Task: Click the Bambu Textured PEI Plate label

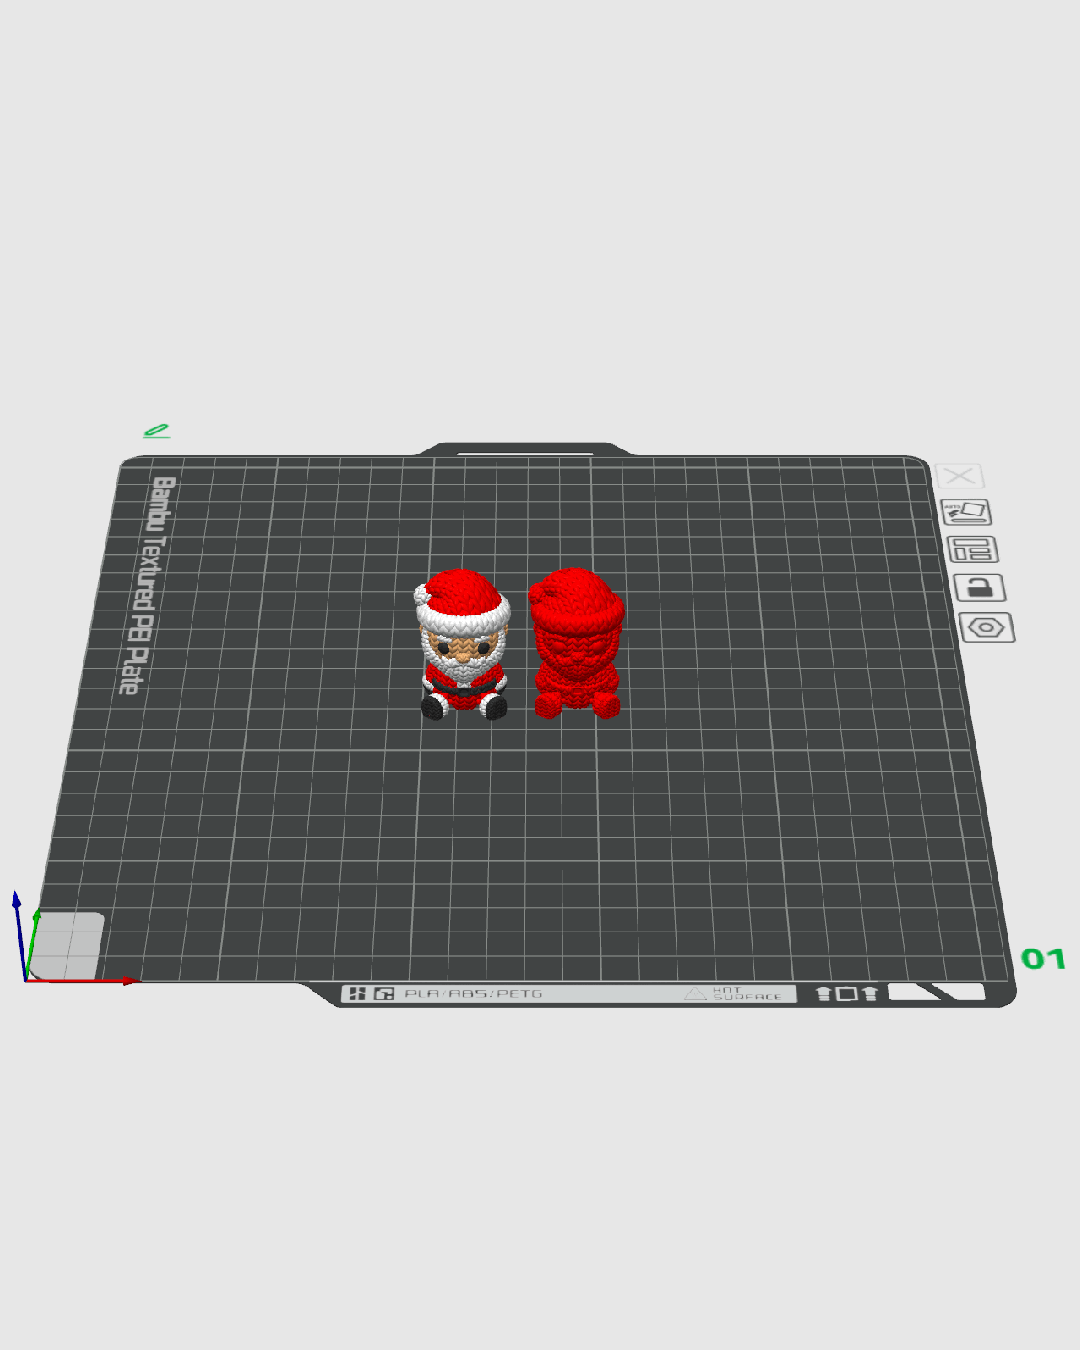Action: tap(146, 585)
